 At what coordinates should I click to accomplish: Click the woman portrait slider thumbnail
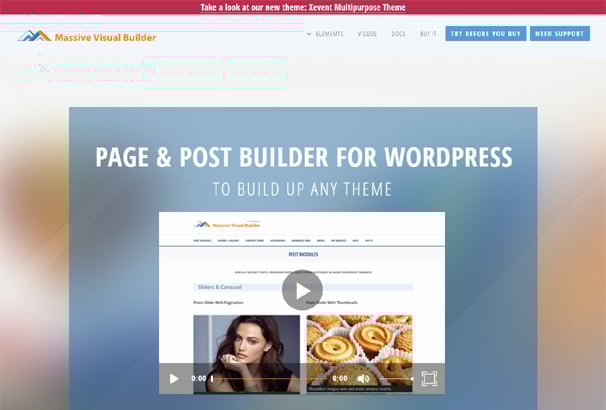click(247, 354)
